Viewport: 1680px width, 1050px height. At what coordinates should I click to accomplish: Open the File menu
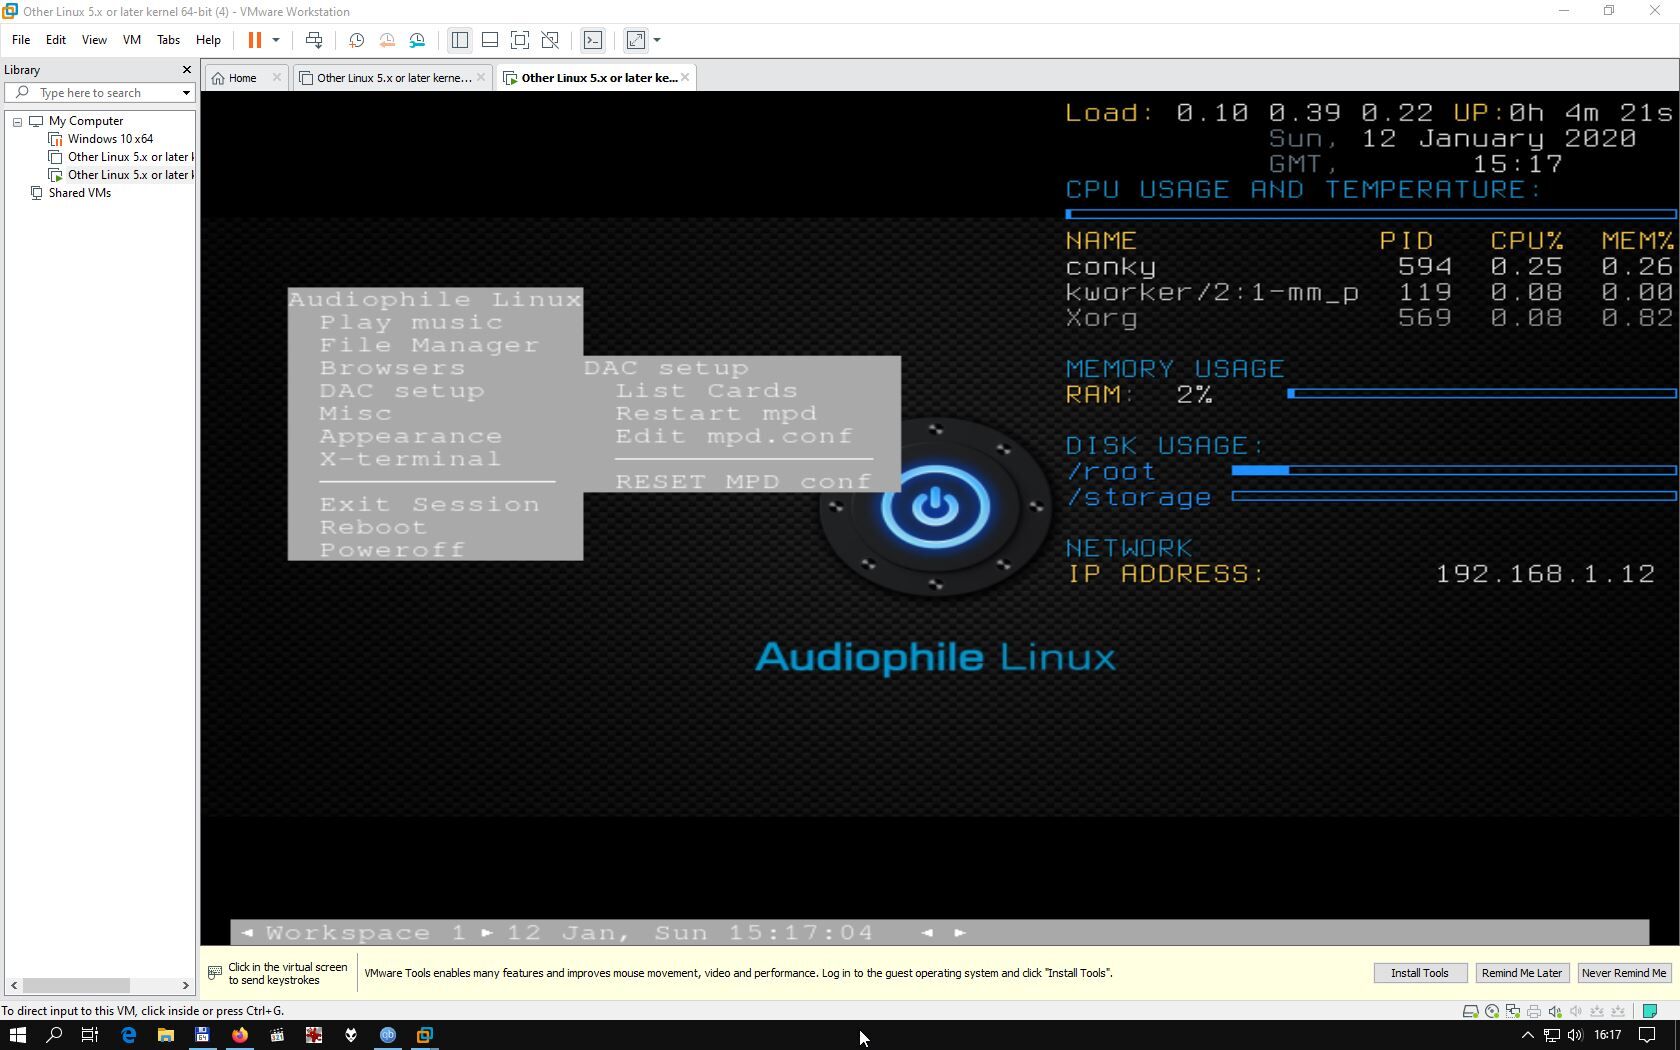click(21, 40)
